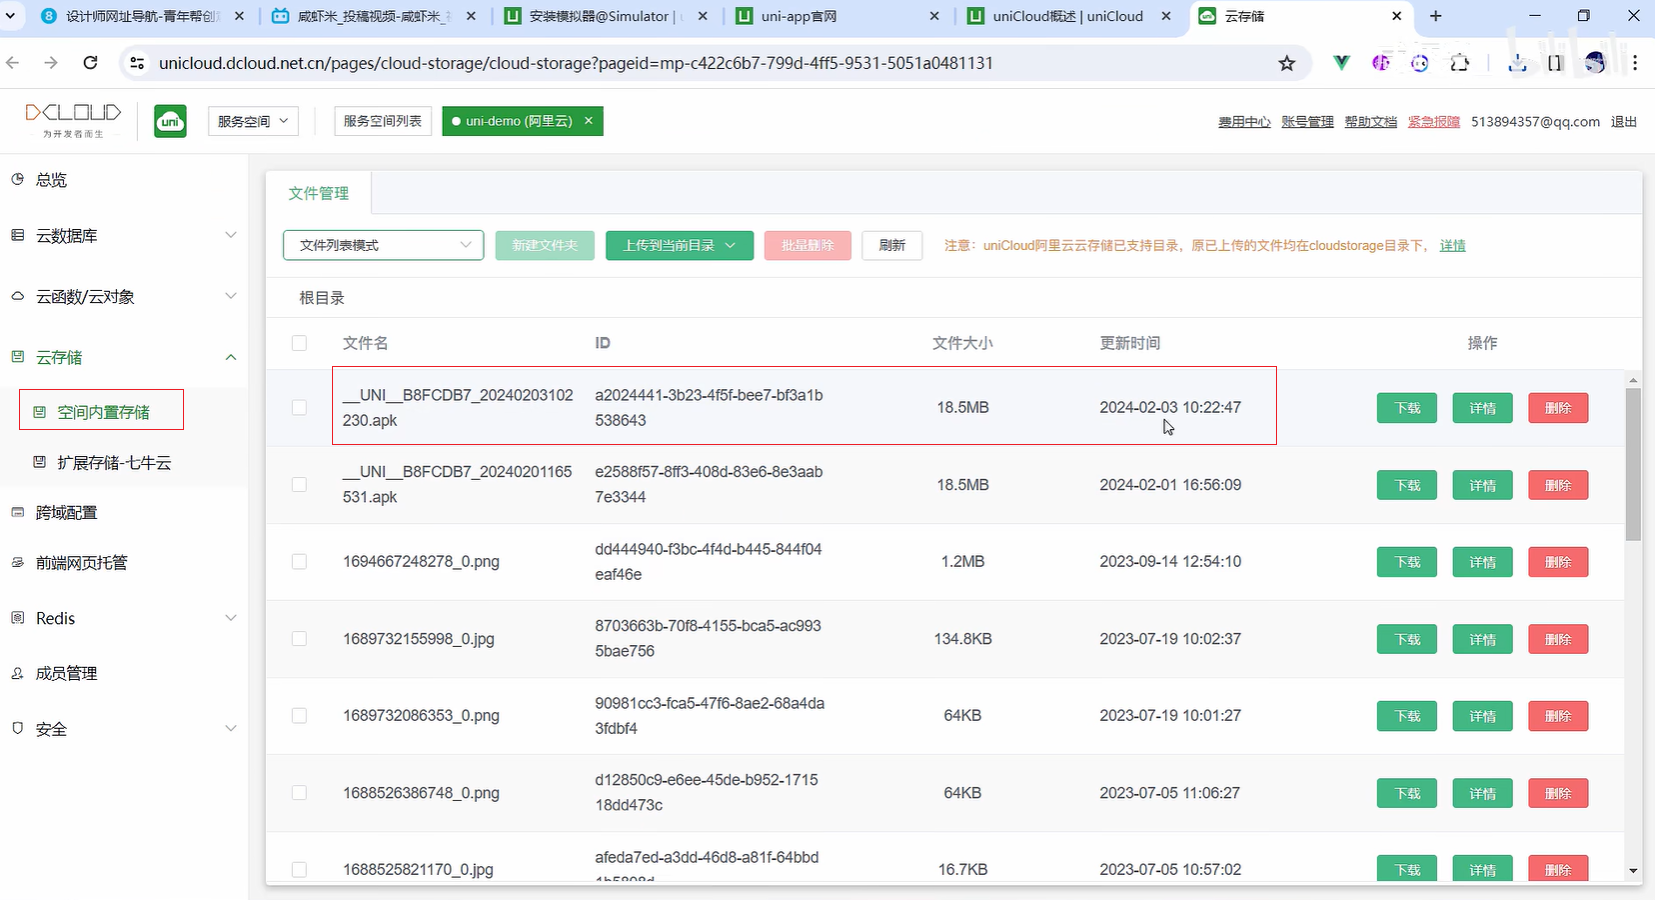Download the 20240203102230.apk file

click(x=1407, y=408)
